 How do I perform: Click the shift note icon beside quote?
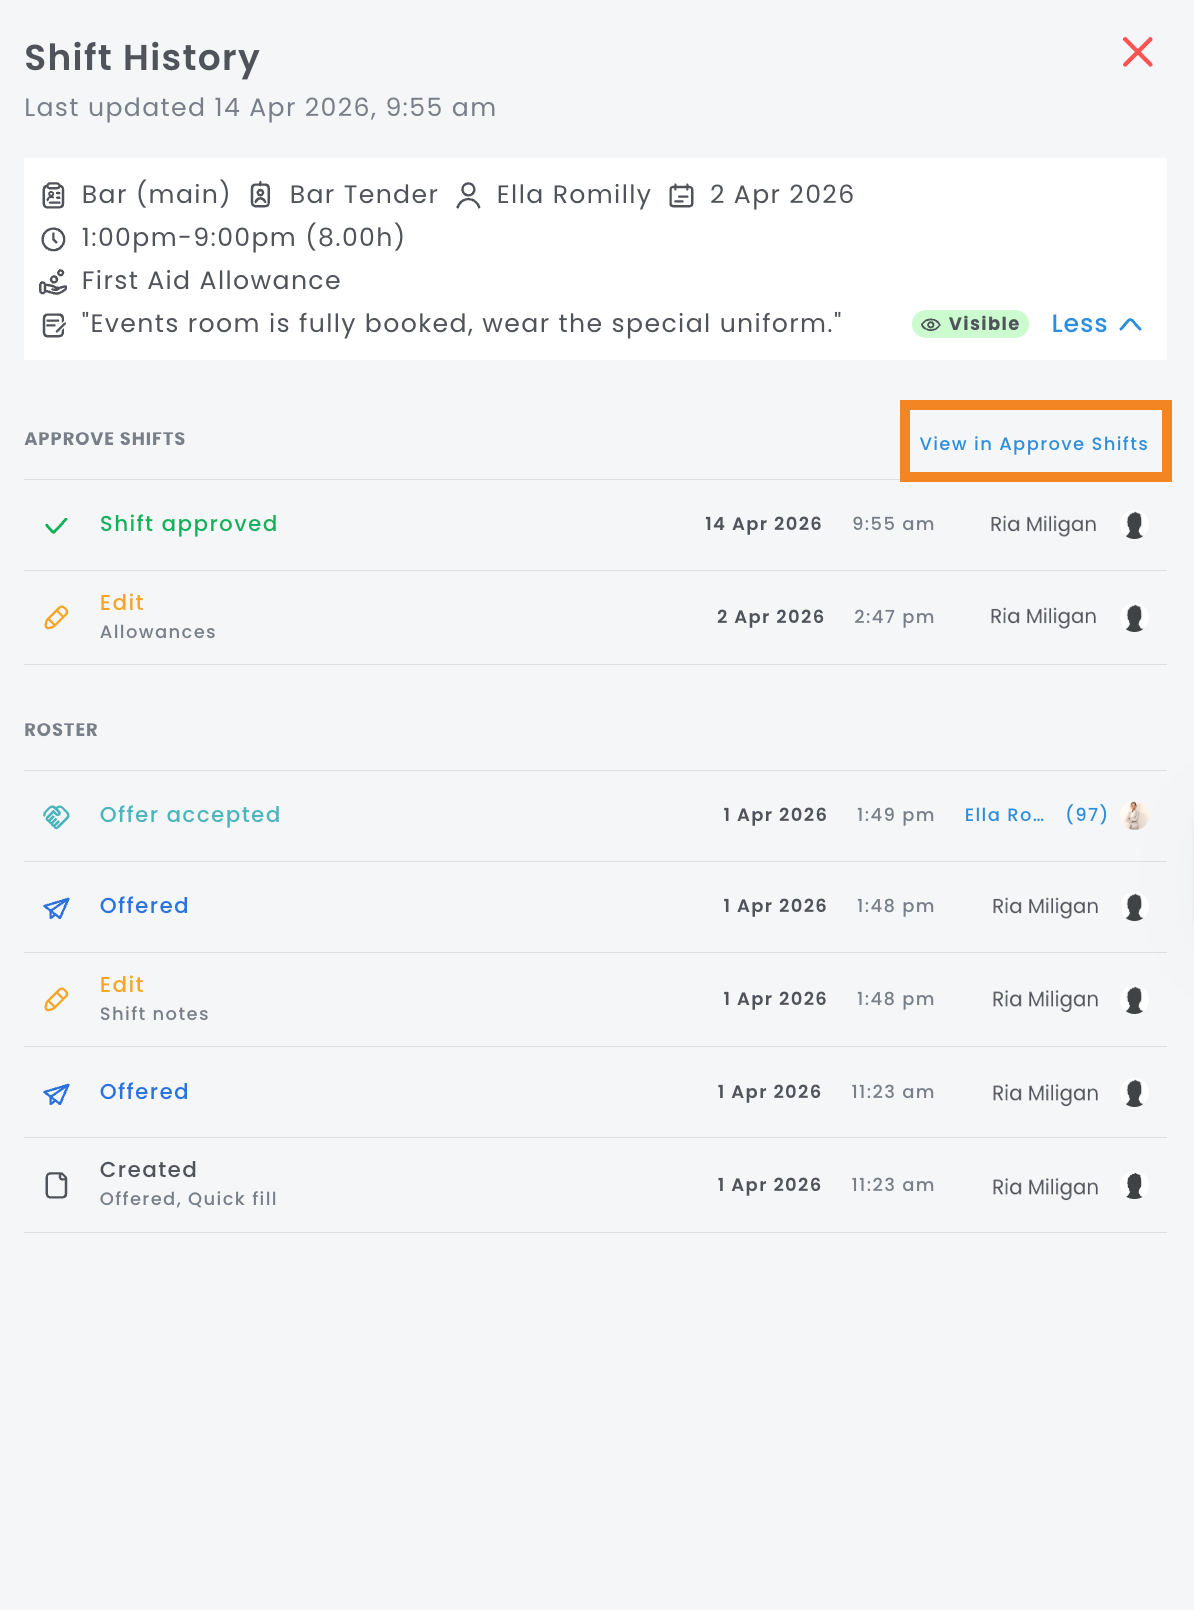53,325
